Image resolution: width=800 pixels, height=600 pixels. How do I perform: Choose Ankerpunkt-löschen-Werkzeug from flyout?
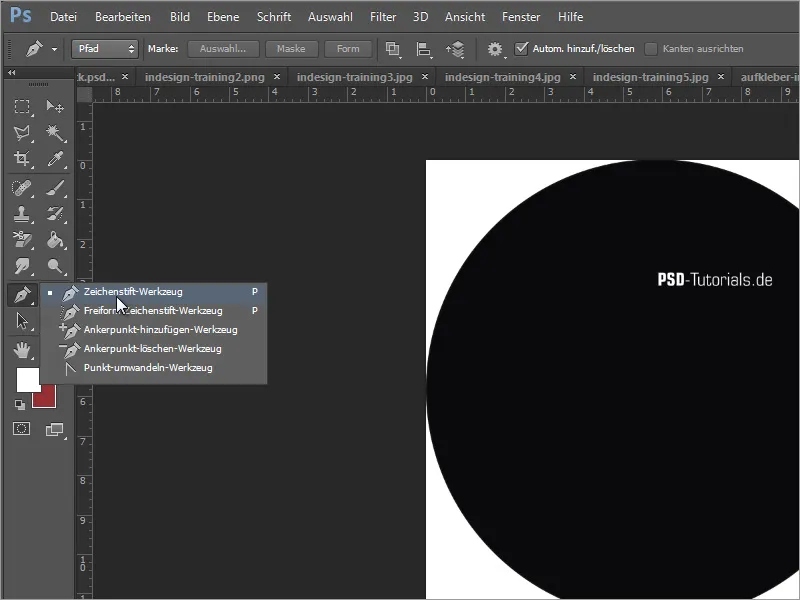click(x=154, y=348)
